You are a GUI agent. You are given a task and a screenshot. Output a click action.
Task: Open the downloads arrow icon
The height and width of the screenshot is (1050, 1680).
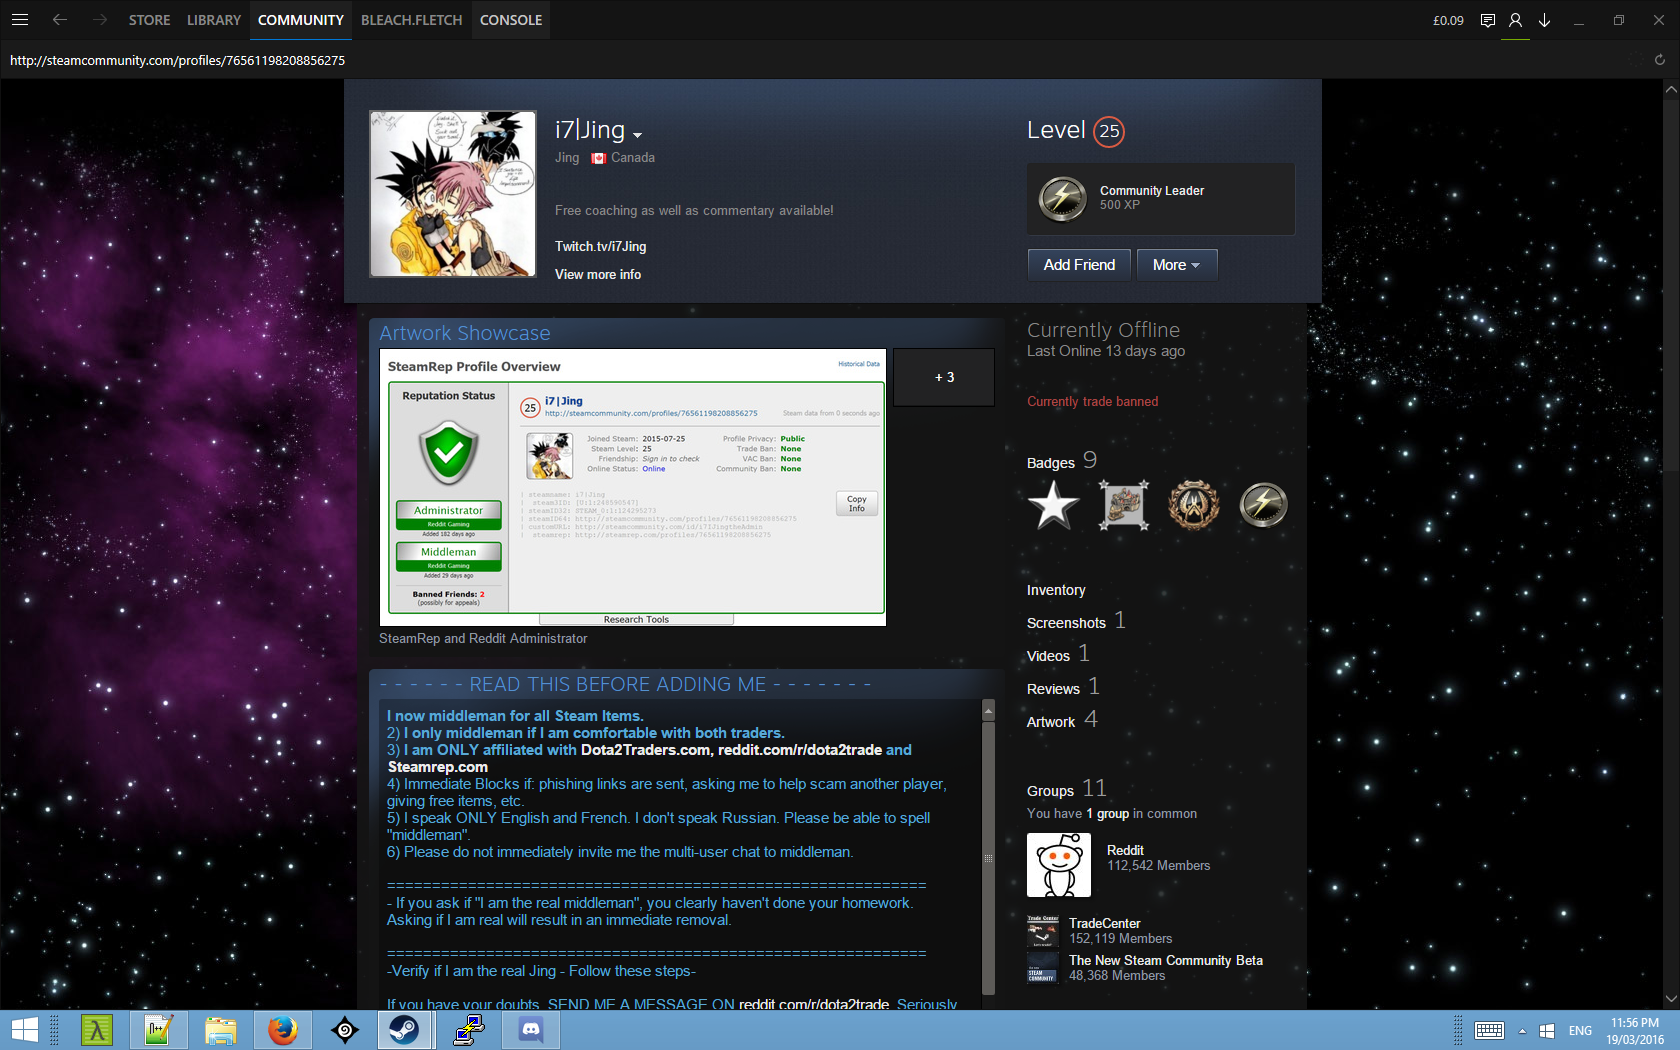tap(1544, 20)
